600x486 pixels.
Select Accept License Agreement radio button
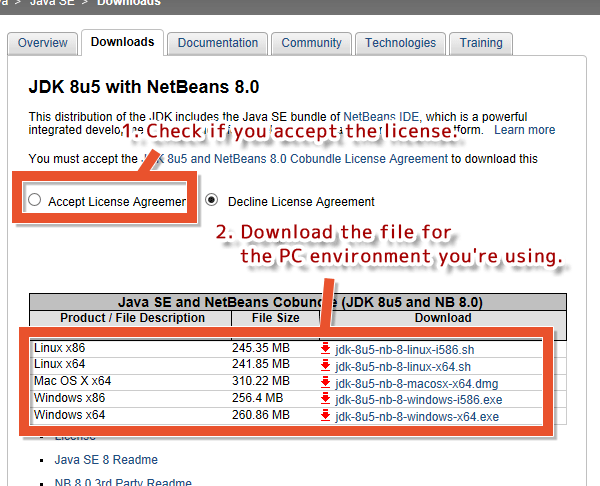(x=34, y=200)
